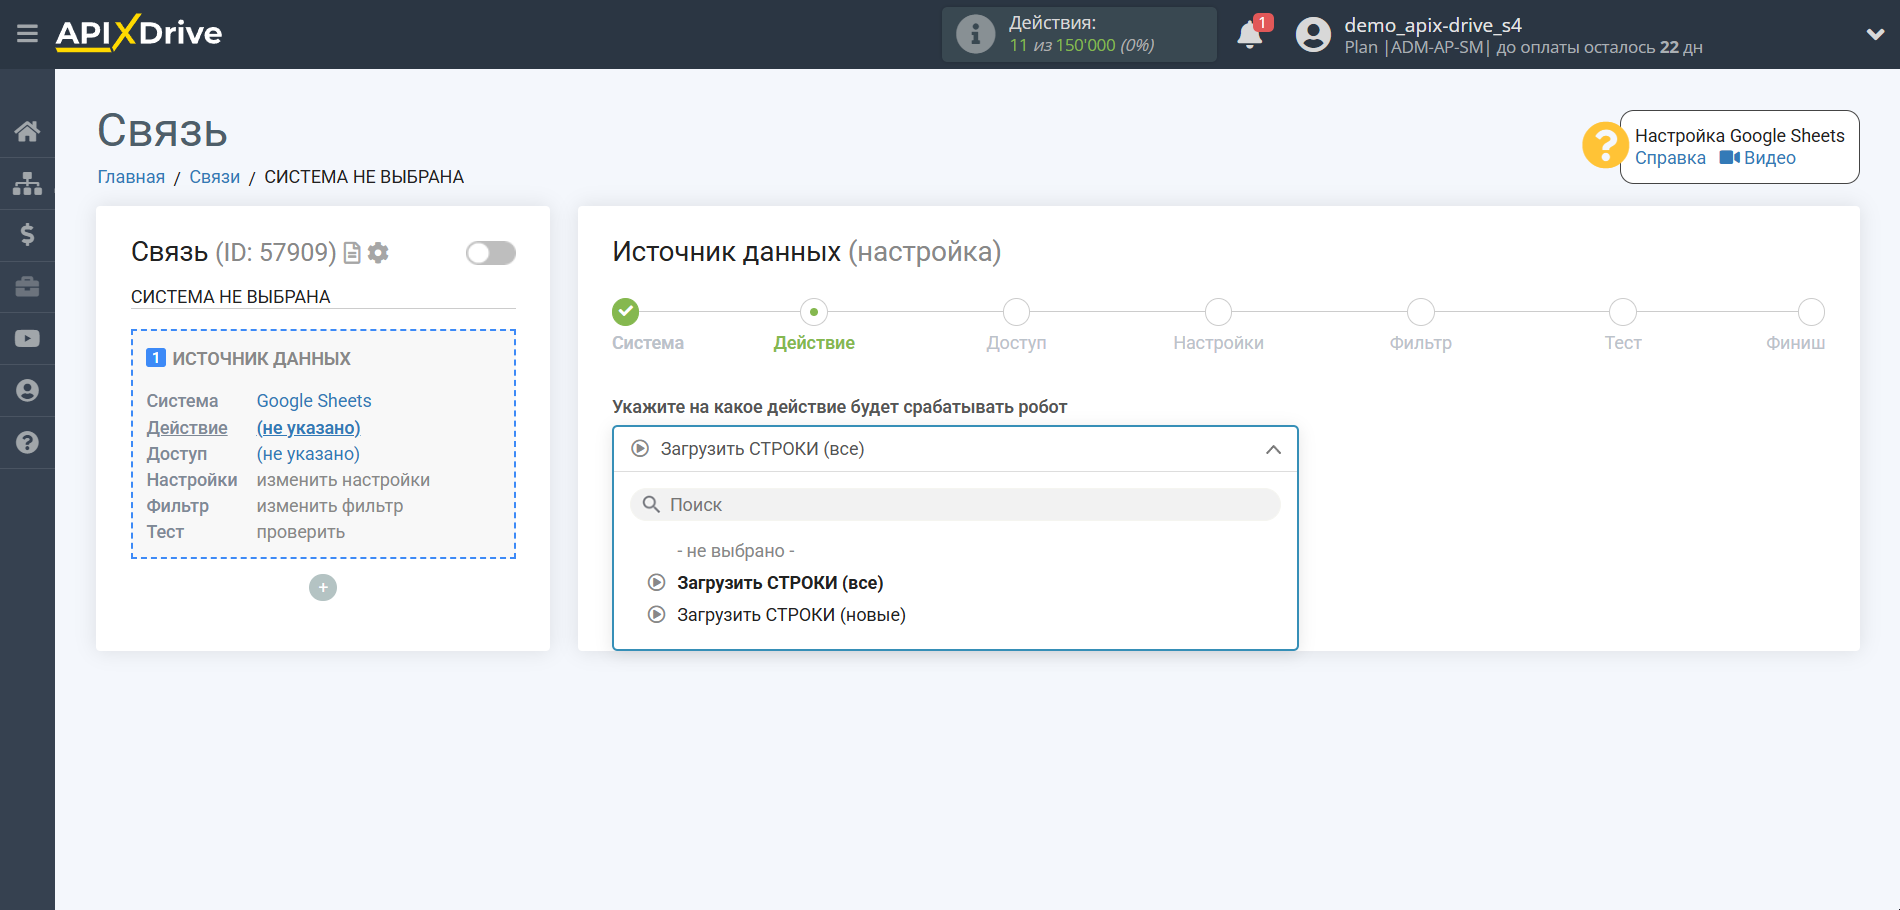1900x910 pixels.
Task: Open 'Связи' from the breadcrumb trail
Action: click(214, 176)
